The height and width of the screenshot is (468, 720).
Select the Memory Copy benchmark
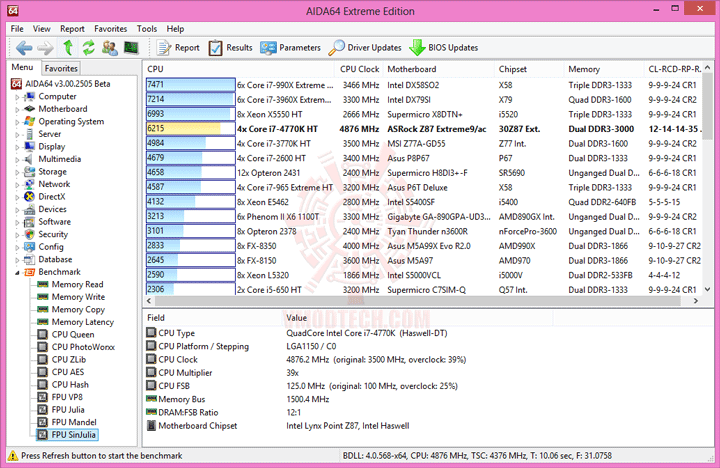tap(71, 310)
